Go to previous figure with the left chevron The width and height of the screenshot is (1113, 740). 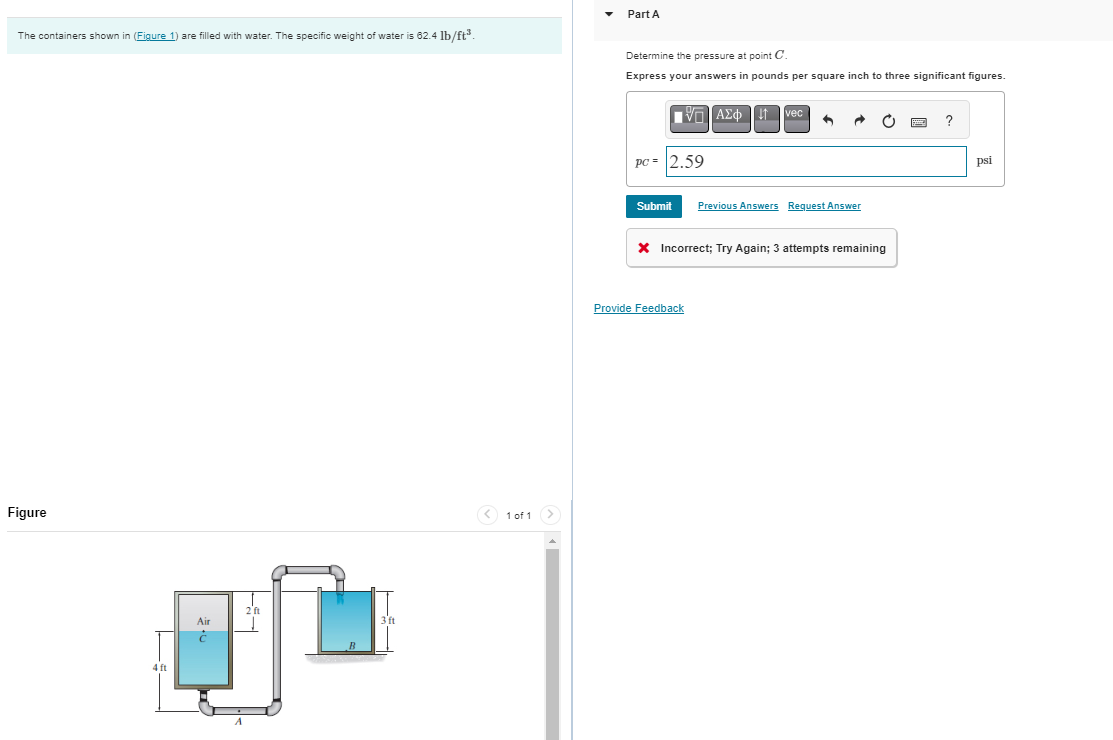pos(487,514)
